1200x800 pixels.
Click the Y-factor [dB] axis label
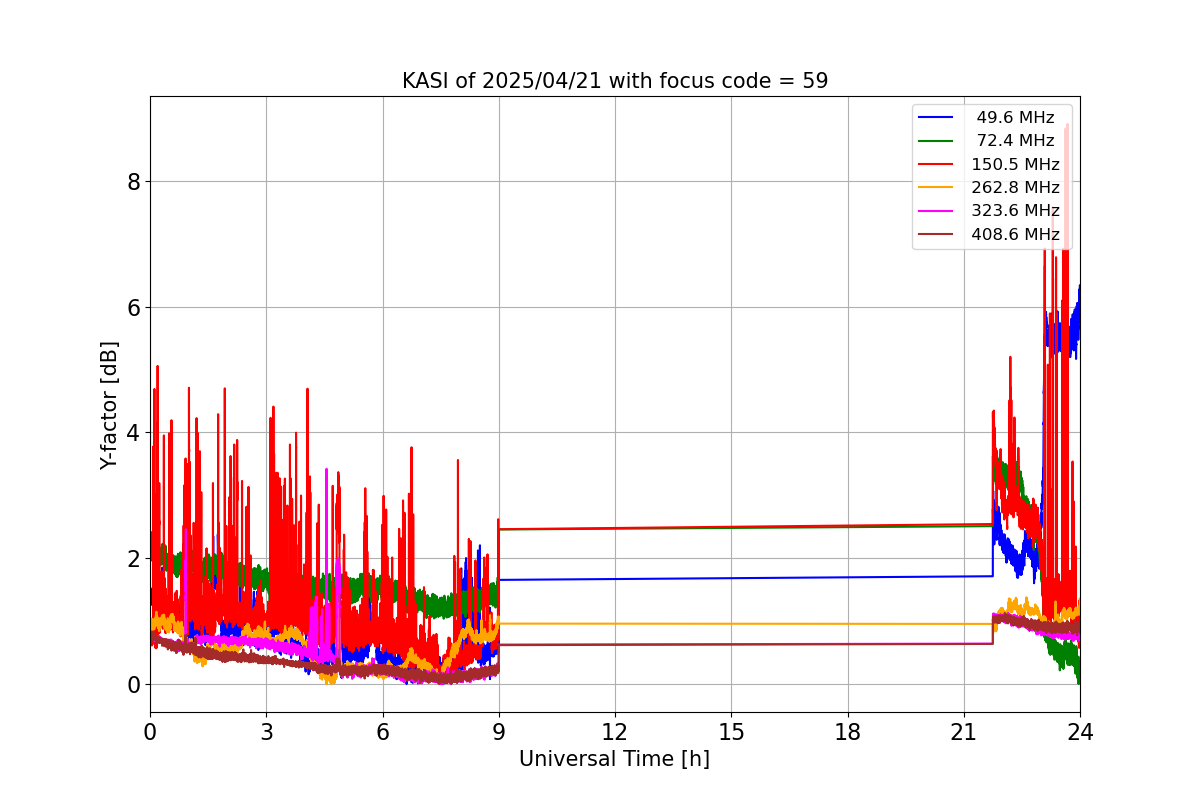(x=109, y=405)
